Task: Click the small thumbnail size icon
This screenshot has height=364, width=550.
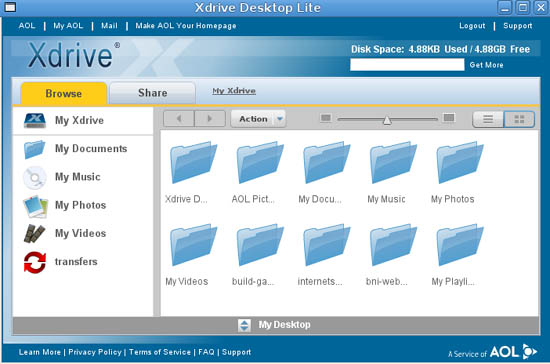Action: pos(326,118)
